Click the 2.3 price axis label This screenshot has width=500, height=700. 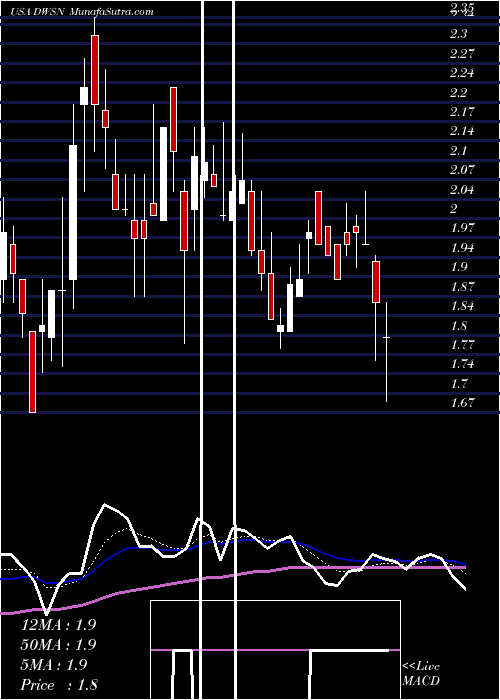pos(458,34)
